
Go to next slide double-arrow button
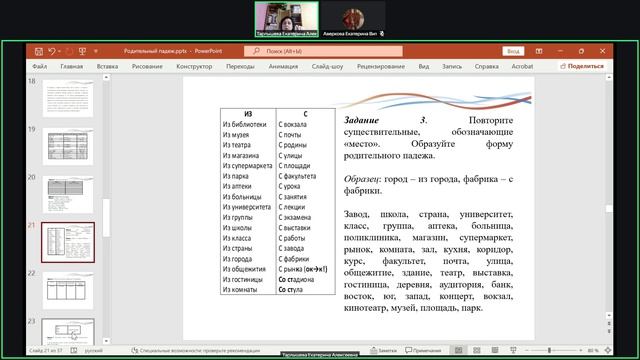pos(609,331)
